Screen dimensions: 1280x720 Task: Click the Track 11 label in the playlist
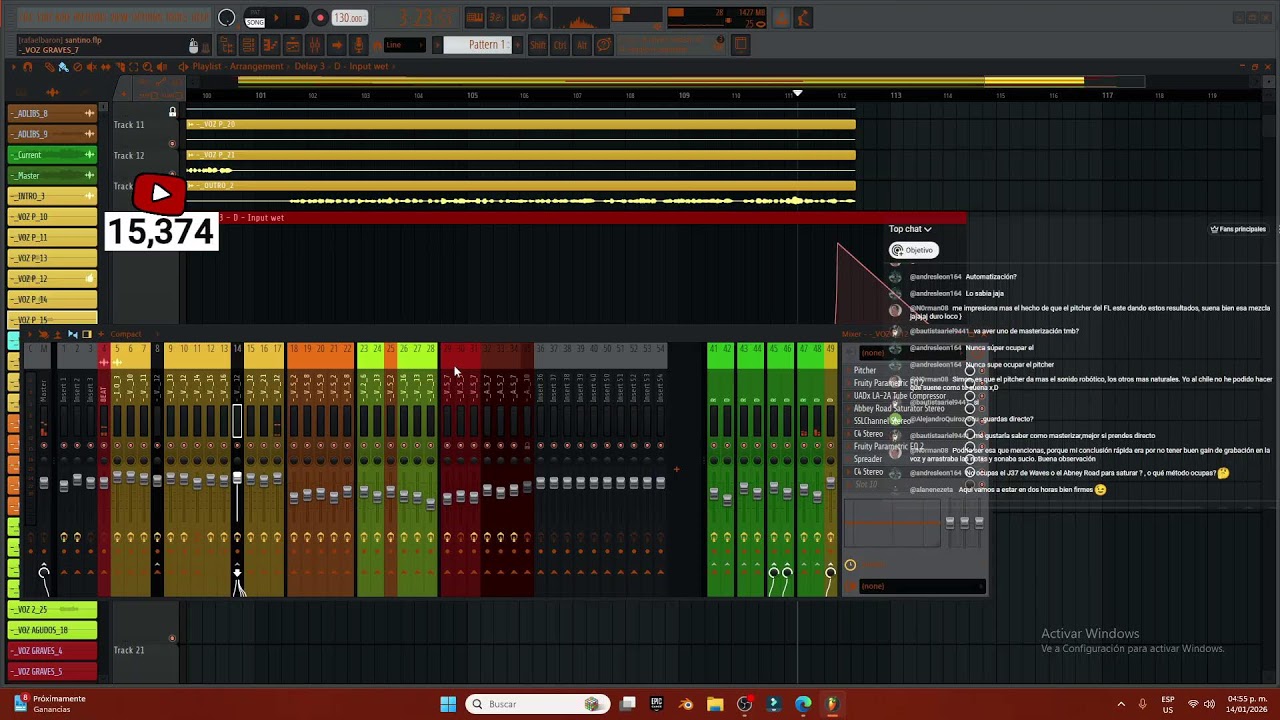tap(129, 125)
